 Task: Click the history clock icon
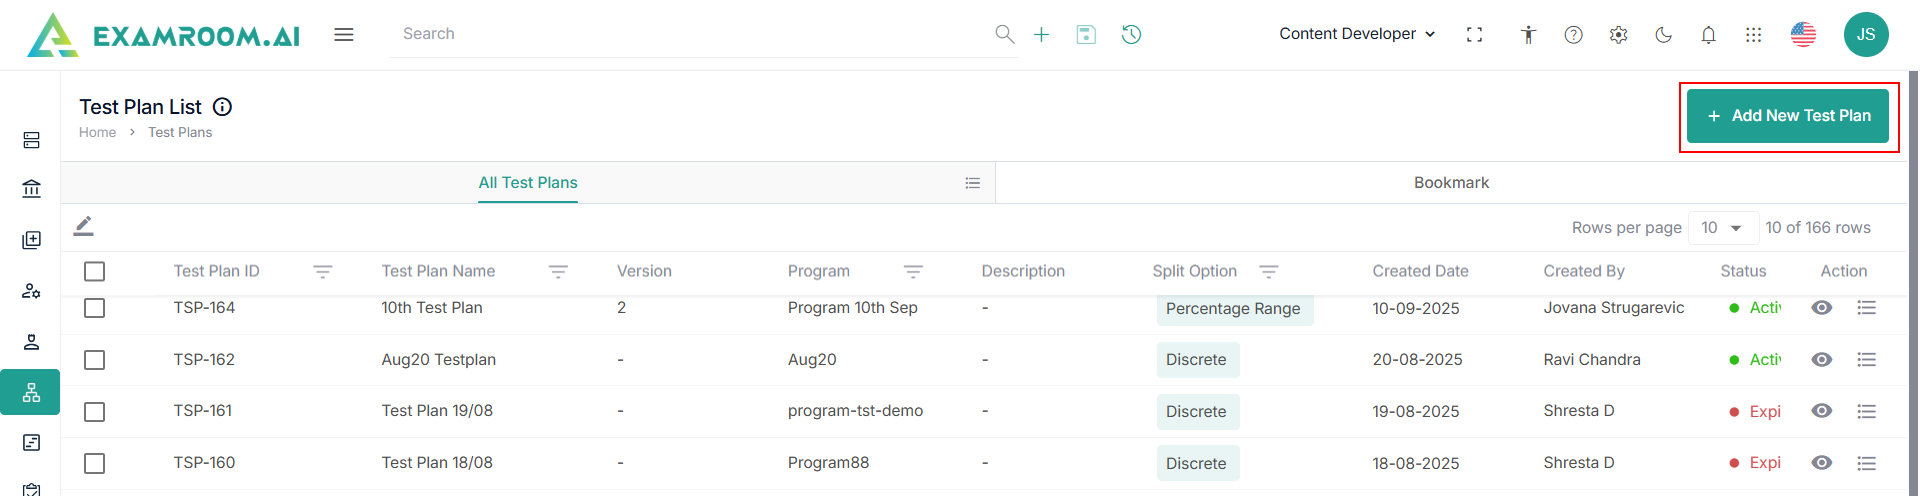pos(1131,35)
